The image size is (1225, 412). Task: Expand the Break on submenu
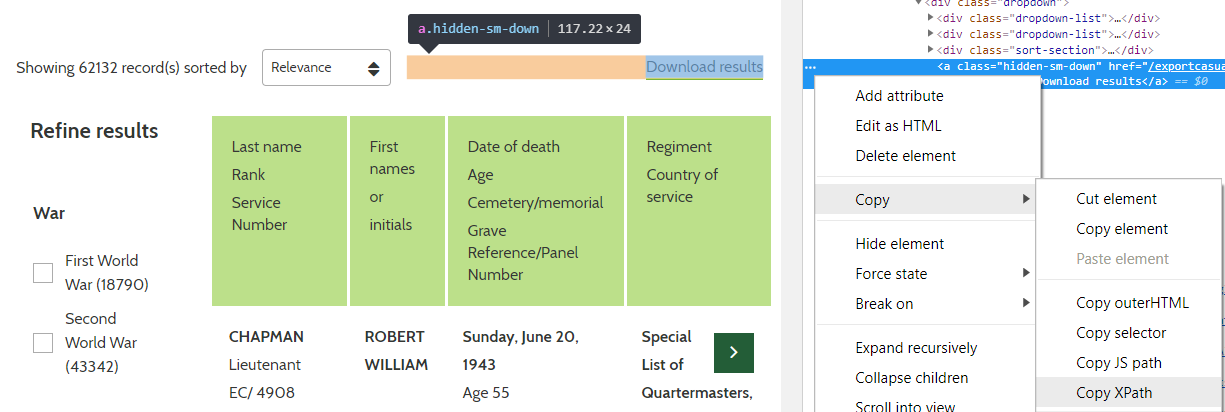(927, 304)
